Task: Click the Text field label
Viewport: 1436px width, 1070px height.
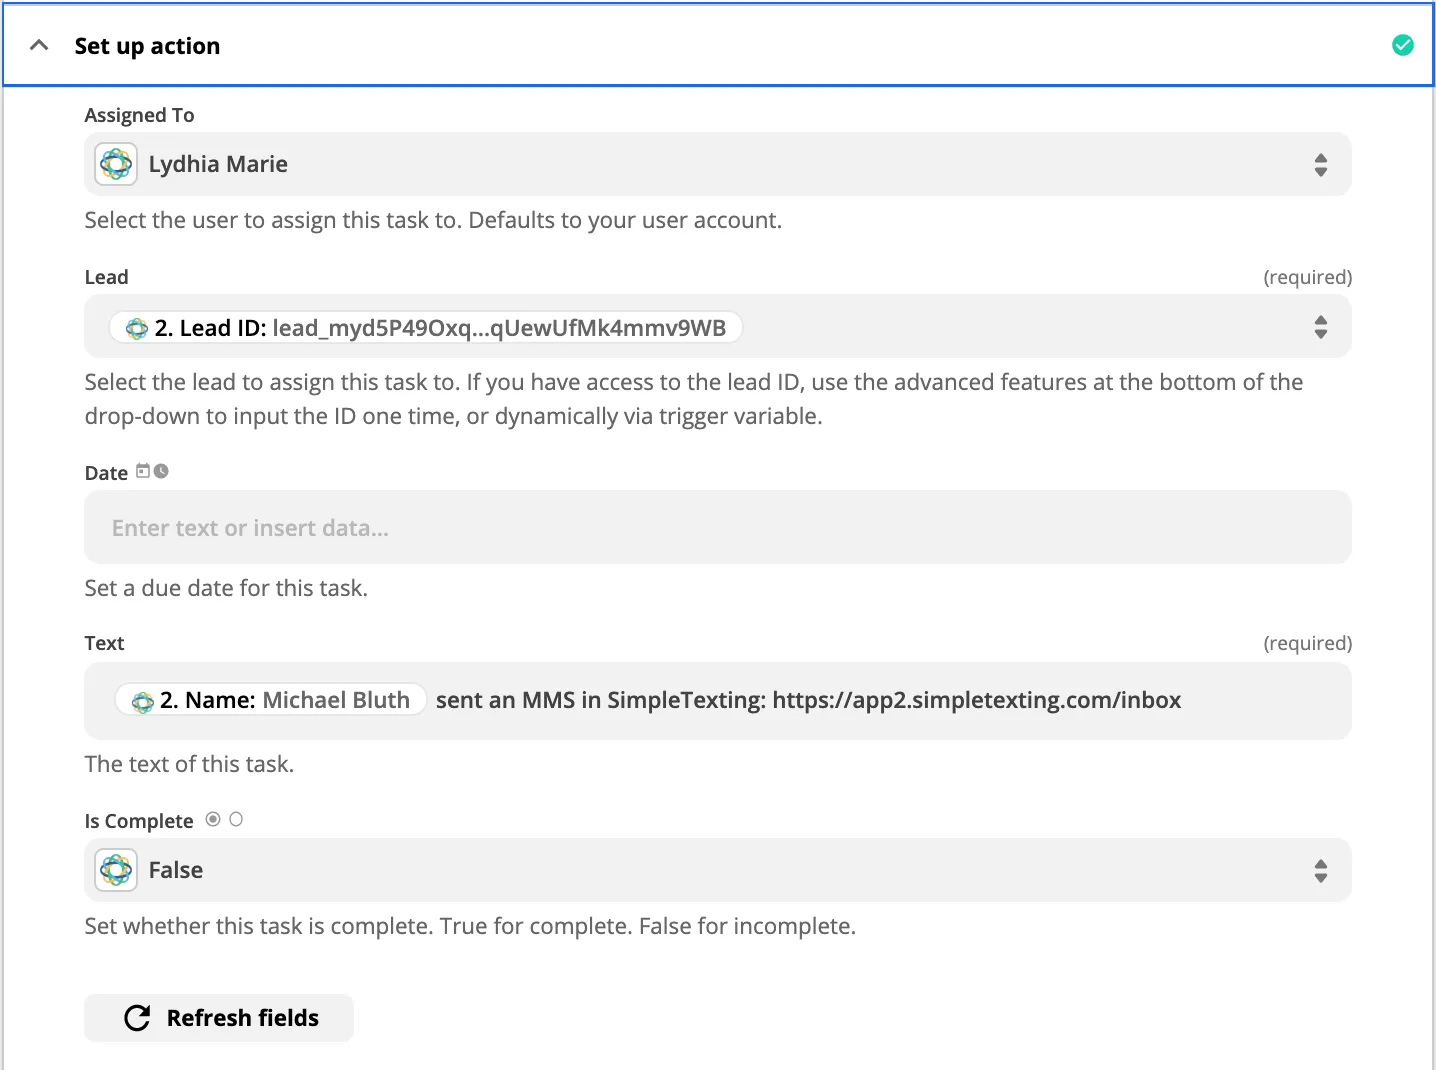Action: point(104,643)
